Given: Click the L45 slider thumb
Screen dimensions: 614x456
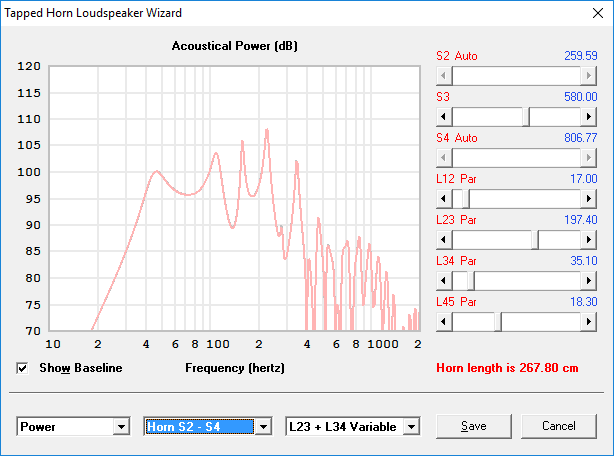Looking at the screenshot, I should [498, 322].
